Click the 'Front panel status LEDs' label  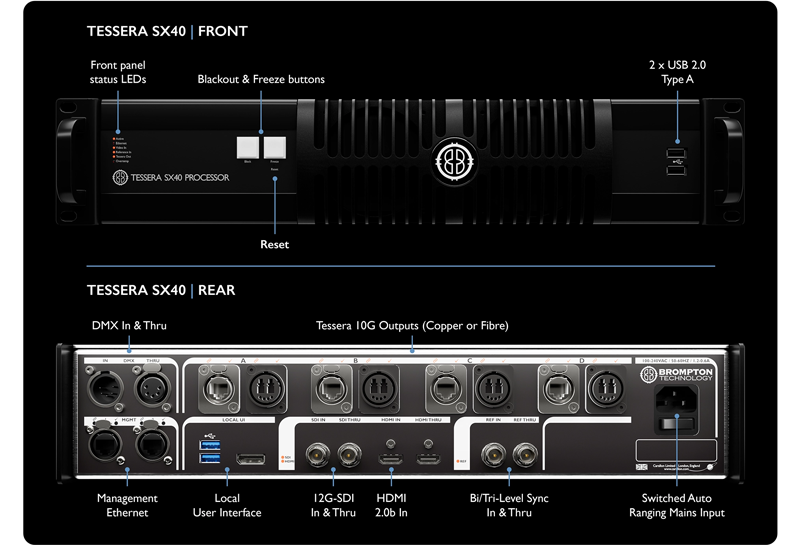[x=118, y=72]
